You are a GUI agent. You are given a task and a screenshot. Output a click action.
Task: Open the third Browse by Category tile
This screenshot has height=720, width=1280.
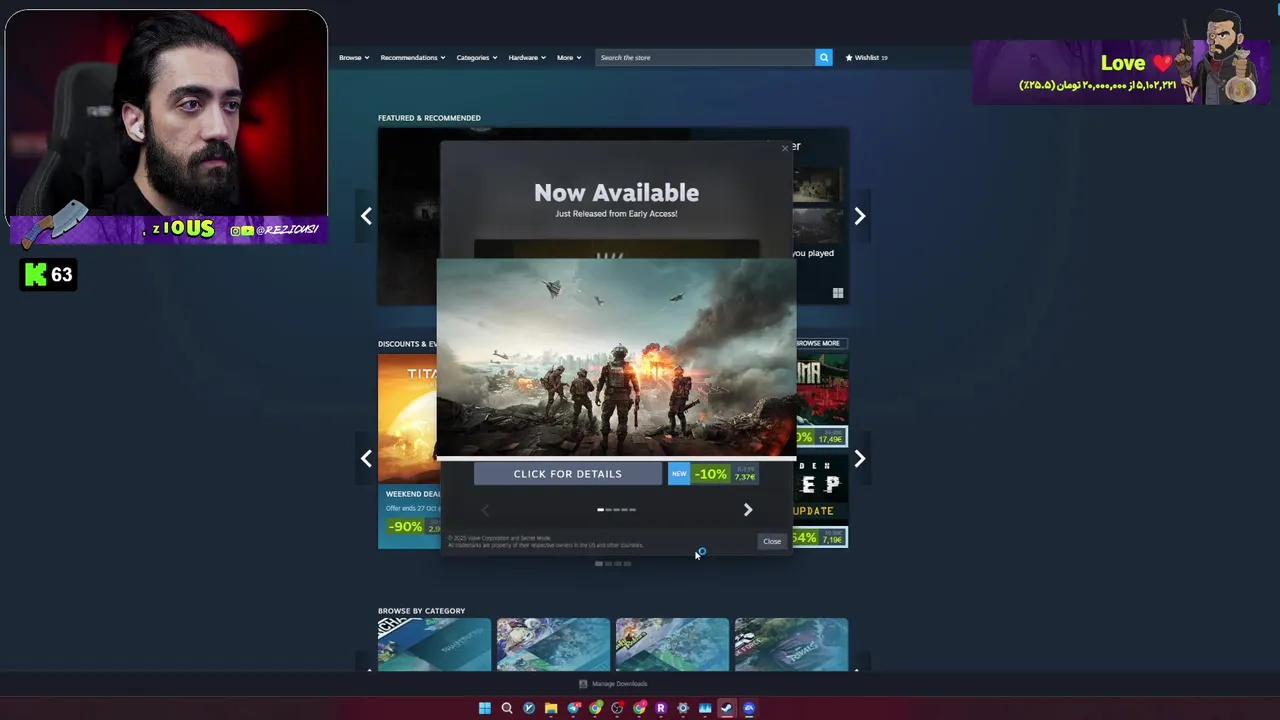[x=672, y=644]
